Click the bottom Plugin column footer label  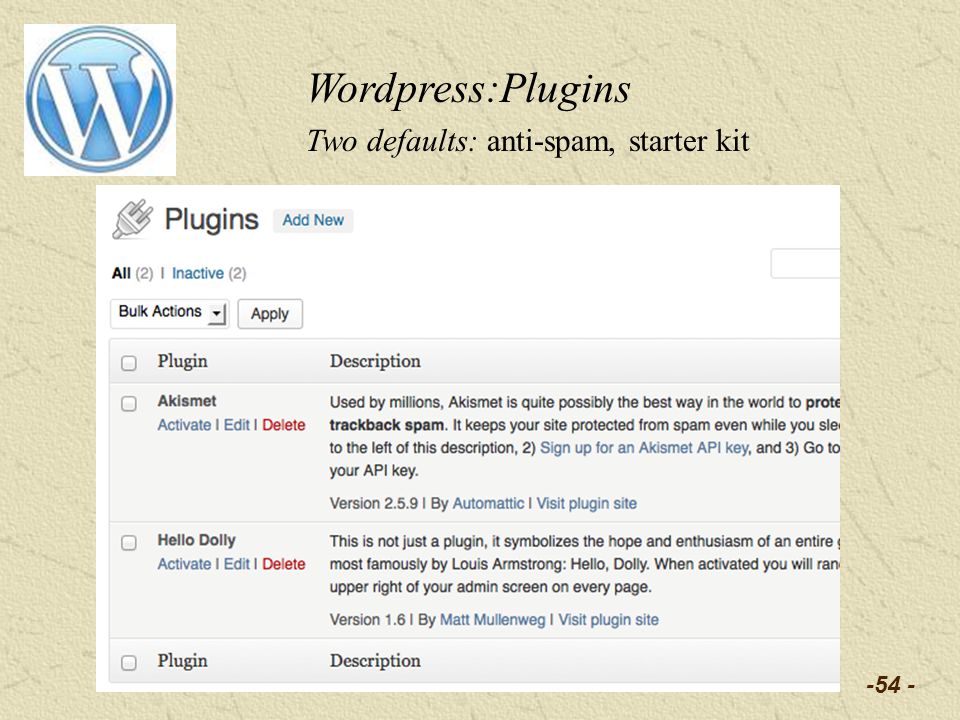click(182, 661)
